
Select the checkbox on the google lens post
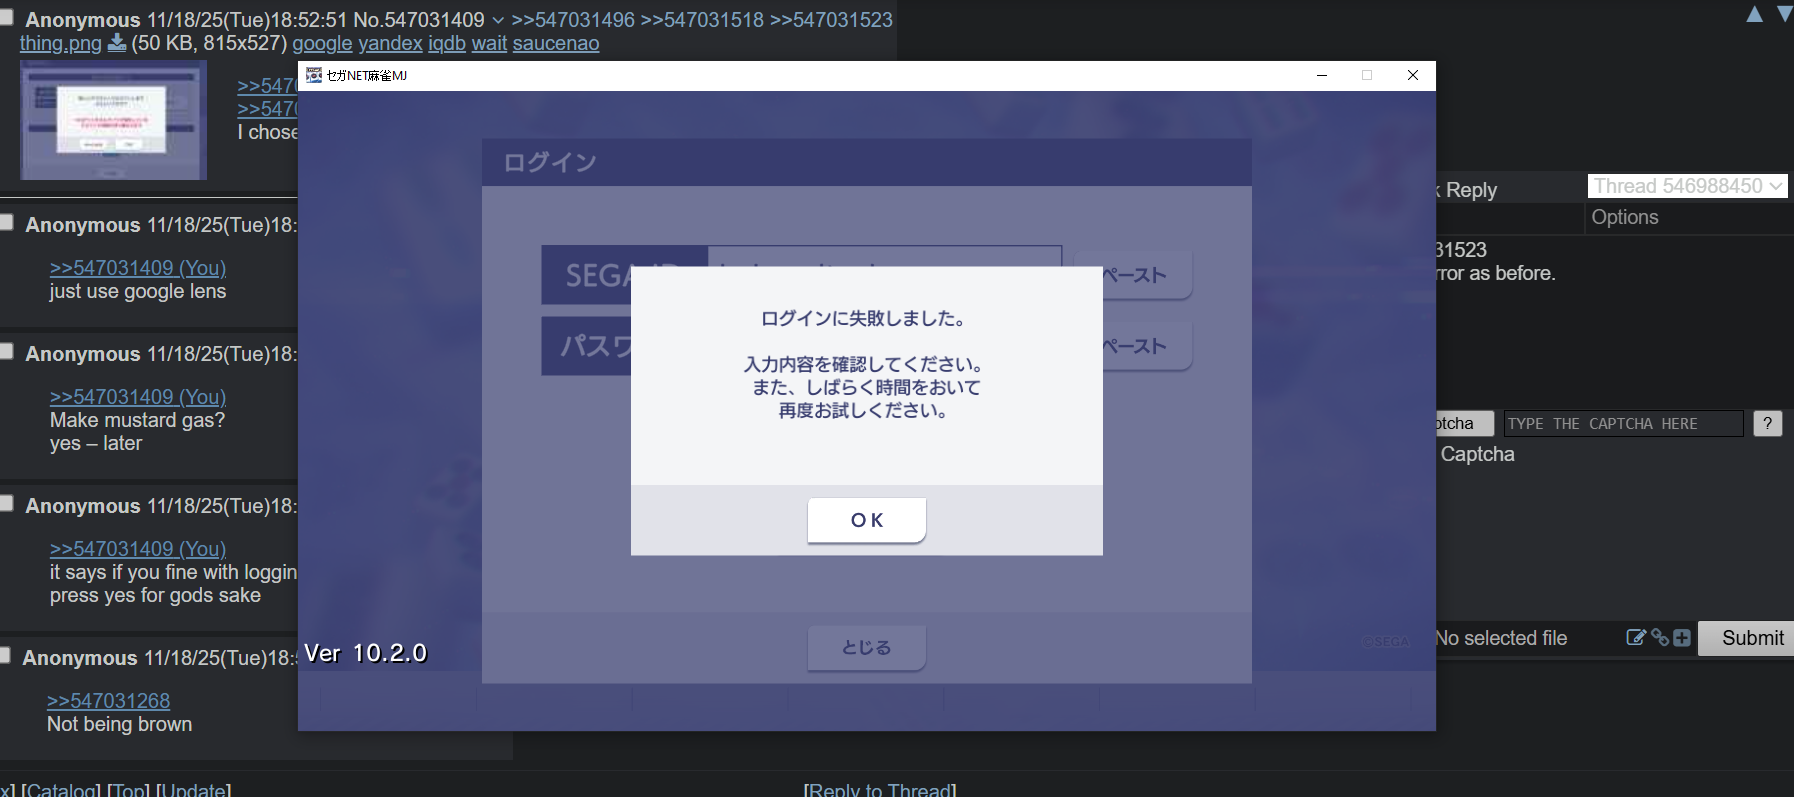click(6, 222)
